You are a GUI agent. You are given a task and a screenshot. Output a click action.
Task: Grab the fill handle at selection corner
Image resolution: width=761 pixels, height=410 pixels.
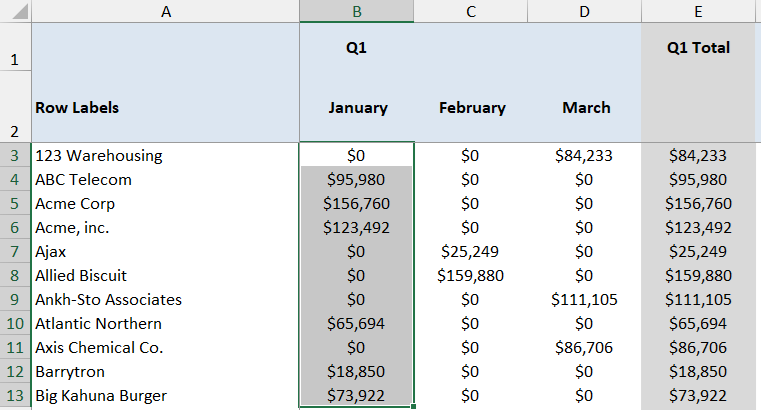414,407
